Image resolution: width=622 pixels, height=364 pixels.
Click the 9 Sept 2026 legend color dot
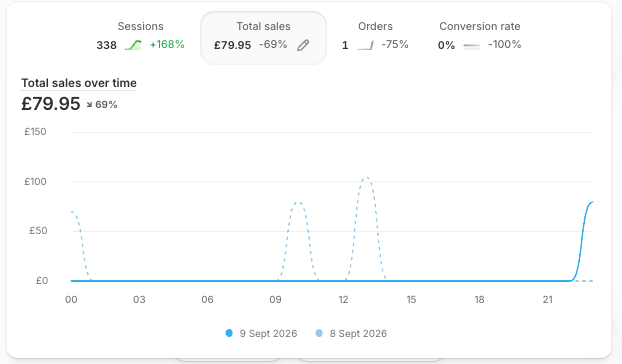pos(229,333)
